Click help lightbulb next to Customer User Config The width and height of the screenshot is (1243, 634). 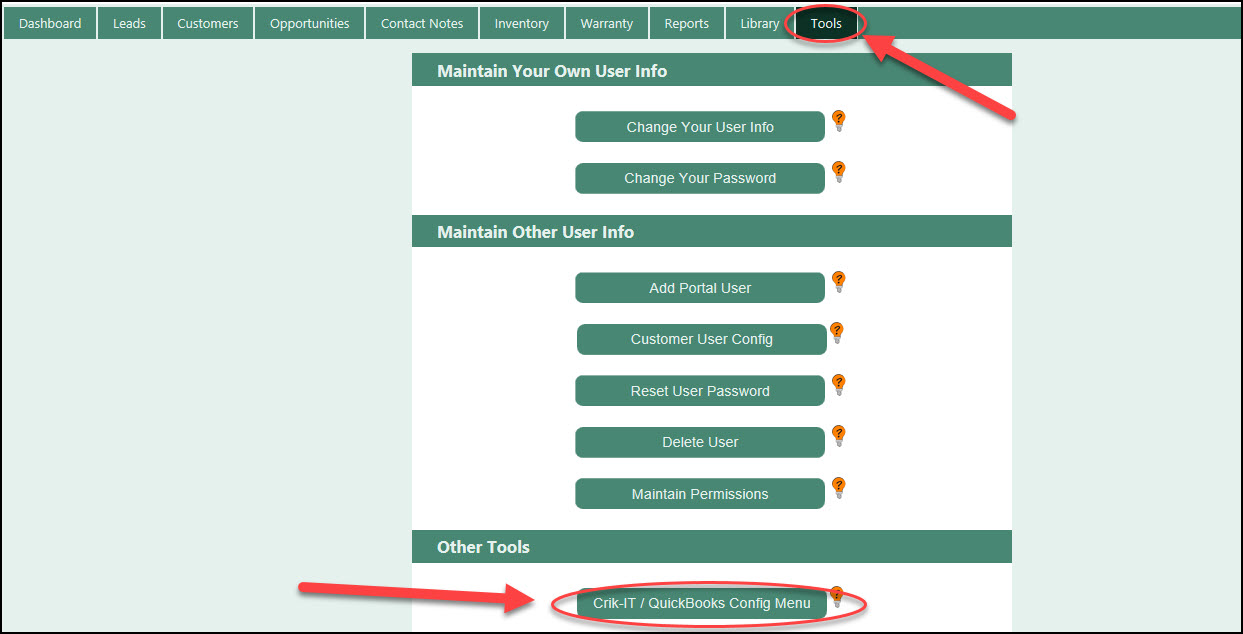(x=837, y=333)
